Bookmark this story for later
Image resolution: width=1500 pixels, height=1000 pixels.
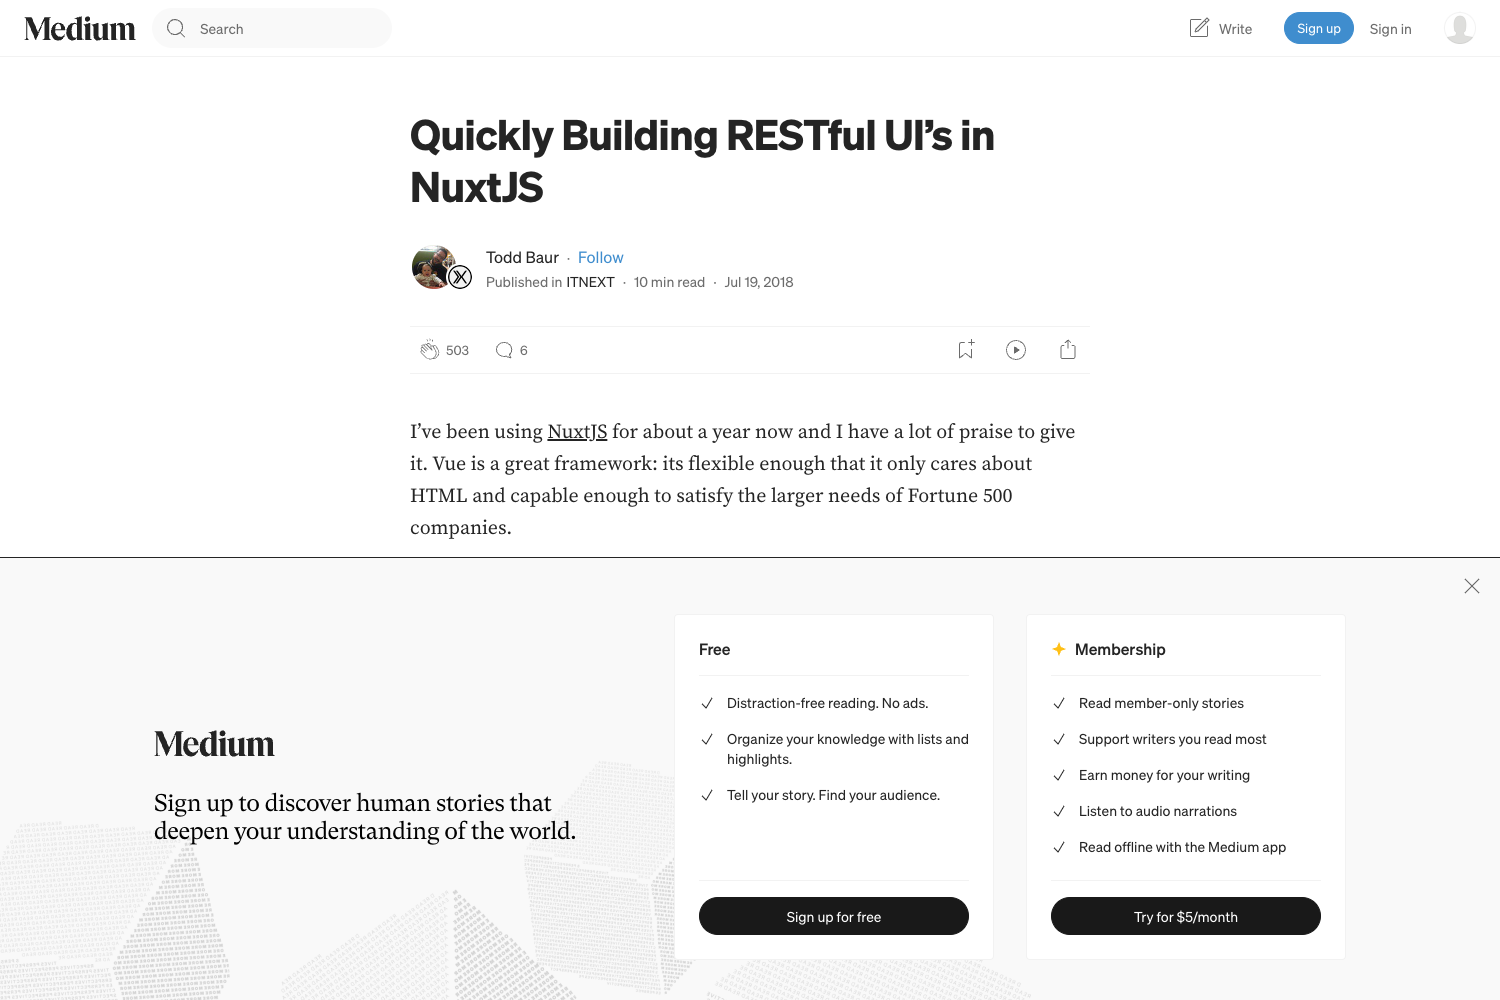pyautogui.click(x=964, y=349)
